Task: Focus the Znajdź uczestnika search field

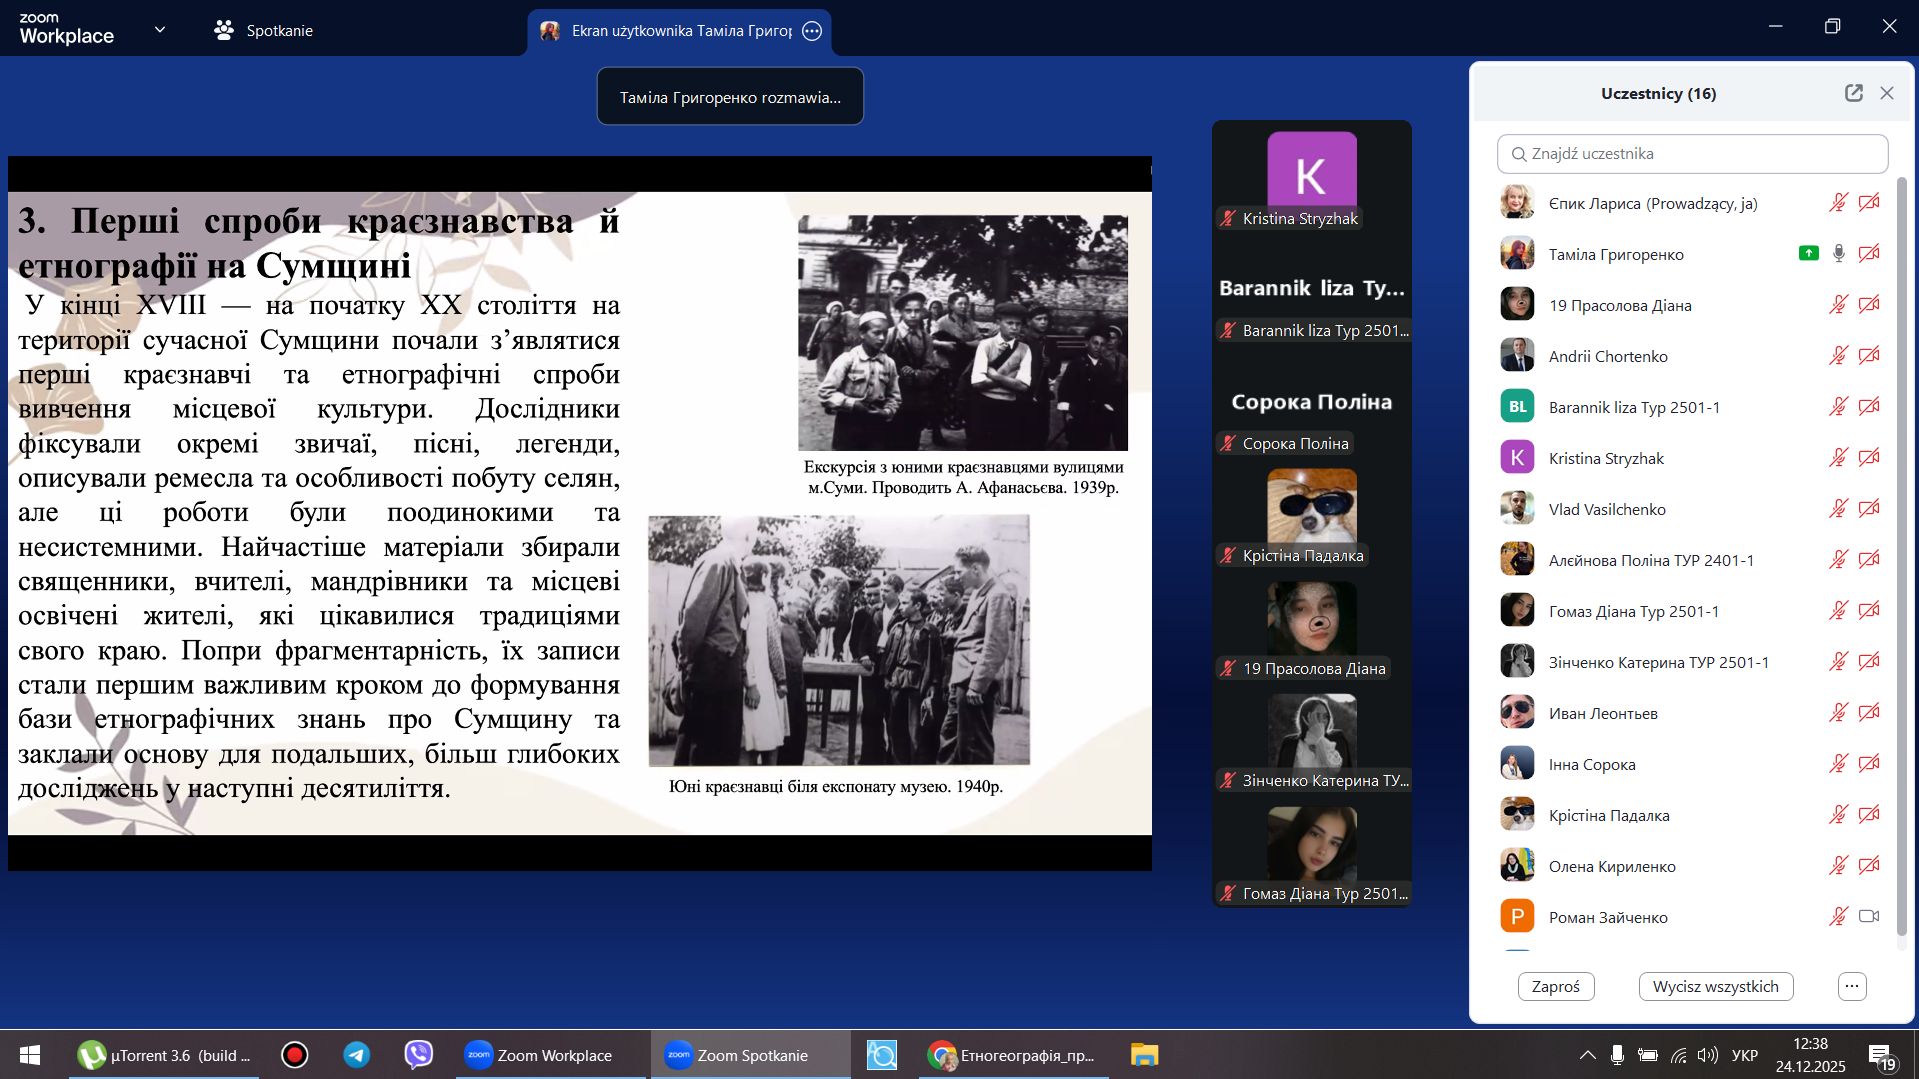Action: tap(1692, 154)
